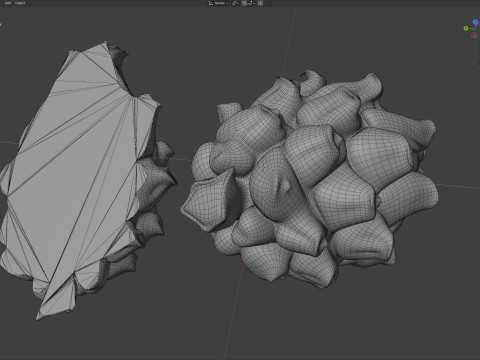Open the Add menu in viewport header
Screen dimensions: 480x360
[x=7, y=3]
